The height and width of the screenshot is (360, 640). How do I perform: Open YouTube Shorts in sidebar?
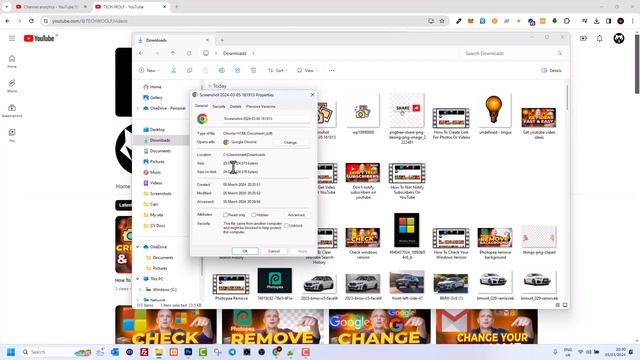[x=12, y=86]
